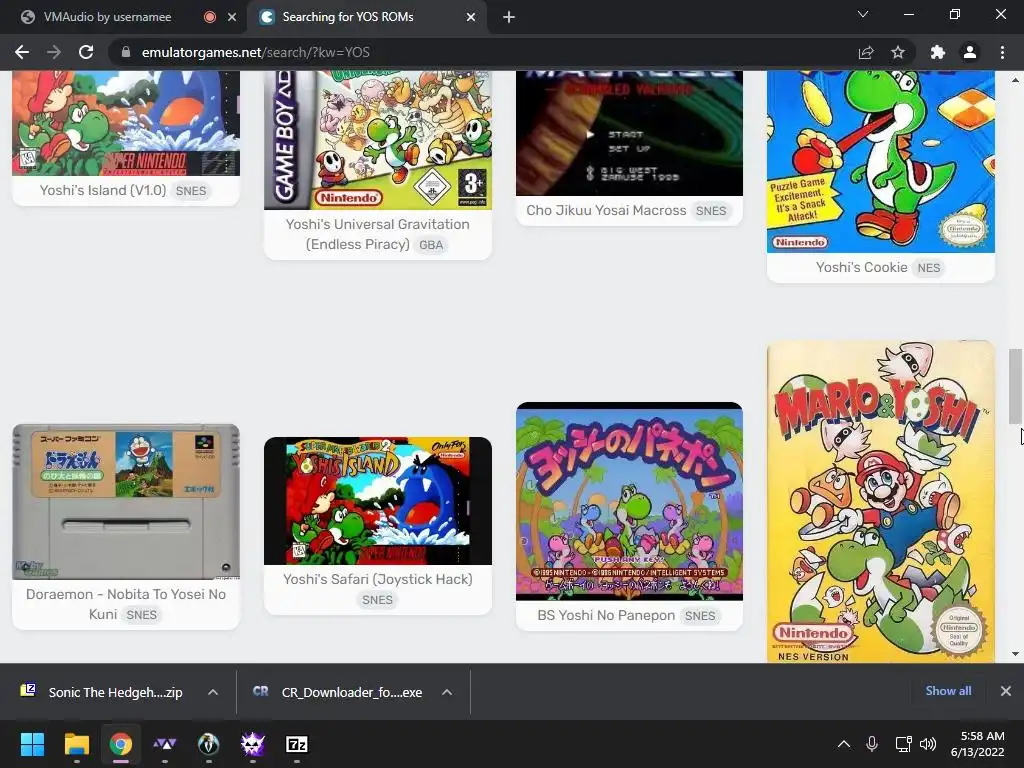The height and width of the screenshot is (768, 1024).
Task: Open purple spiky creature taskbar app
Action: [253, 744]
